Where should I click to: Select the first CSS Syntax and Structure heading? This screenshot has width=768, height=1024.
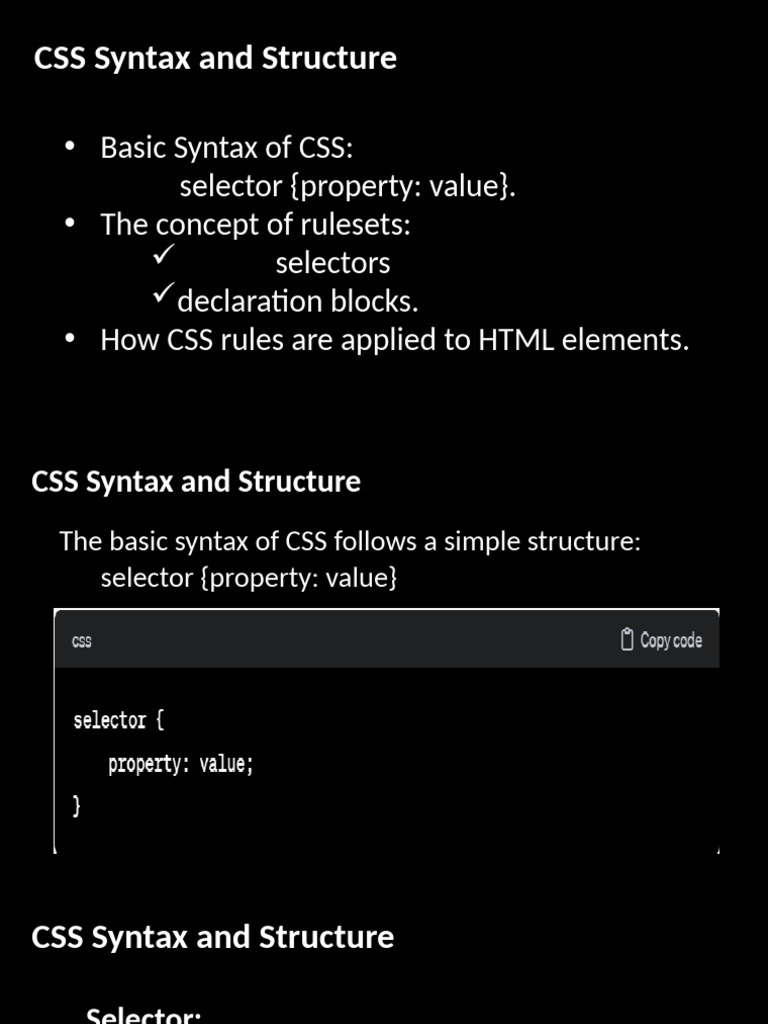(x=215, y=58)
